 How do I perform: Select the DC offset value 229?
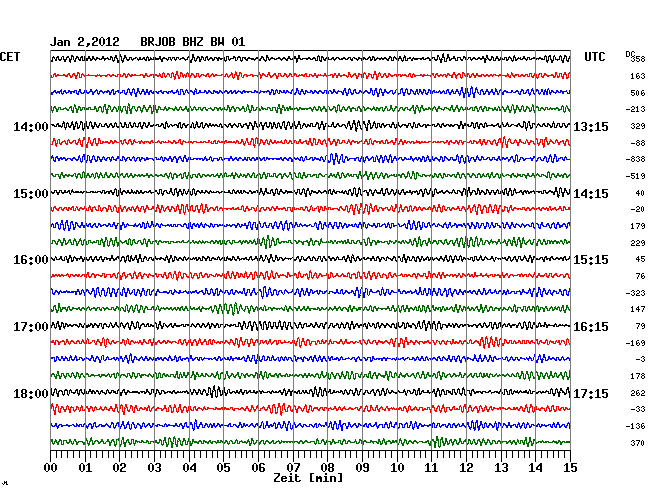click(638, 243)
